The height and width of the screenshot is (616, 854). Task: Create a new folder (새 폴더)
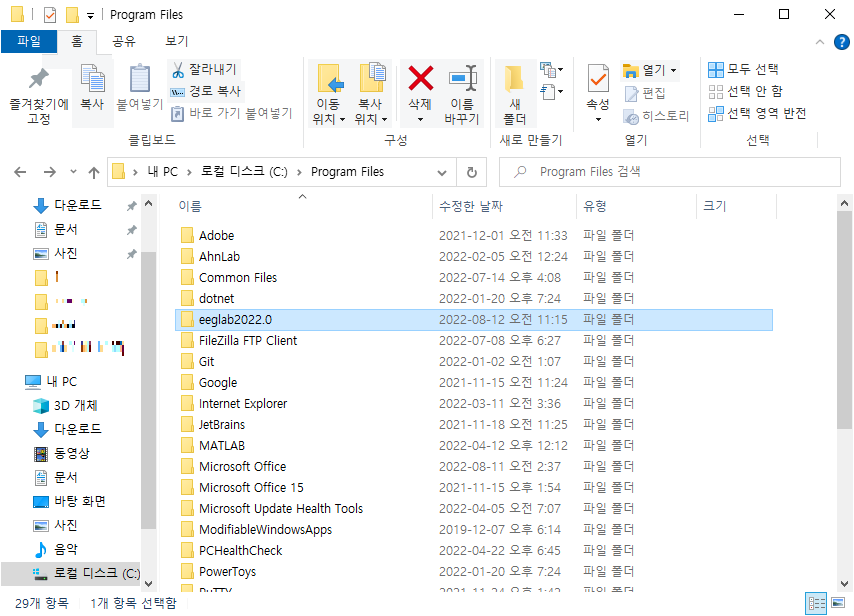(x=515, y=95)
